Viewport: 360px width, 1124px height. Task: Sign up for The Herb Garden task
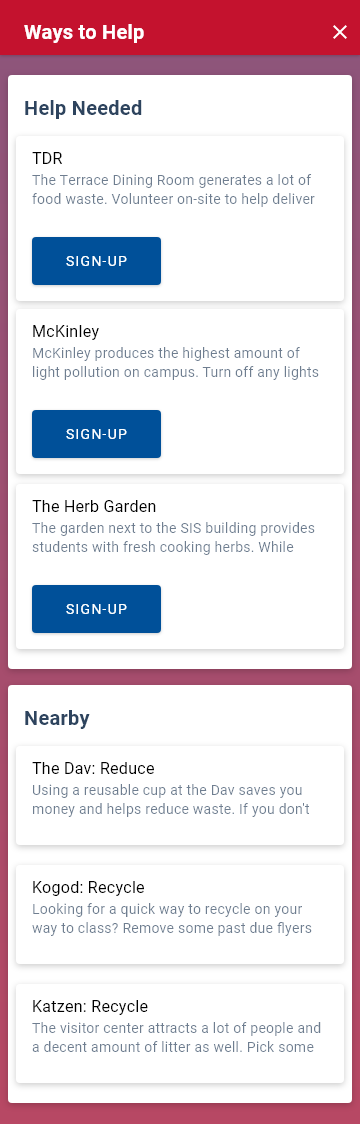pos(96,609)
